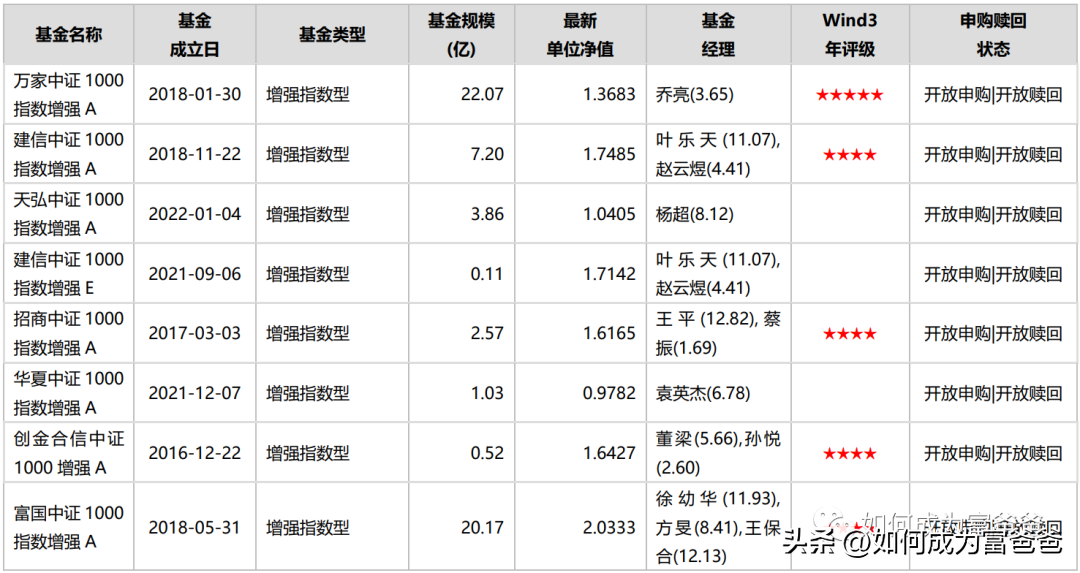This screenshot has width=1080, height=573.
Task: Select fund size value 20.17
Action: pos(483,528)
